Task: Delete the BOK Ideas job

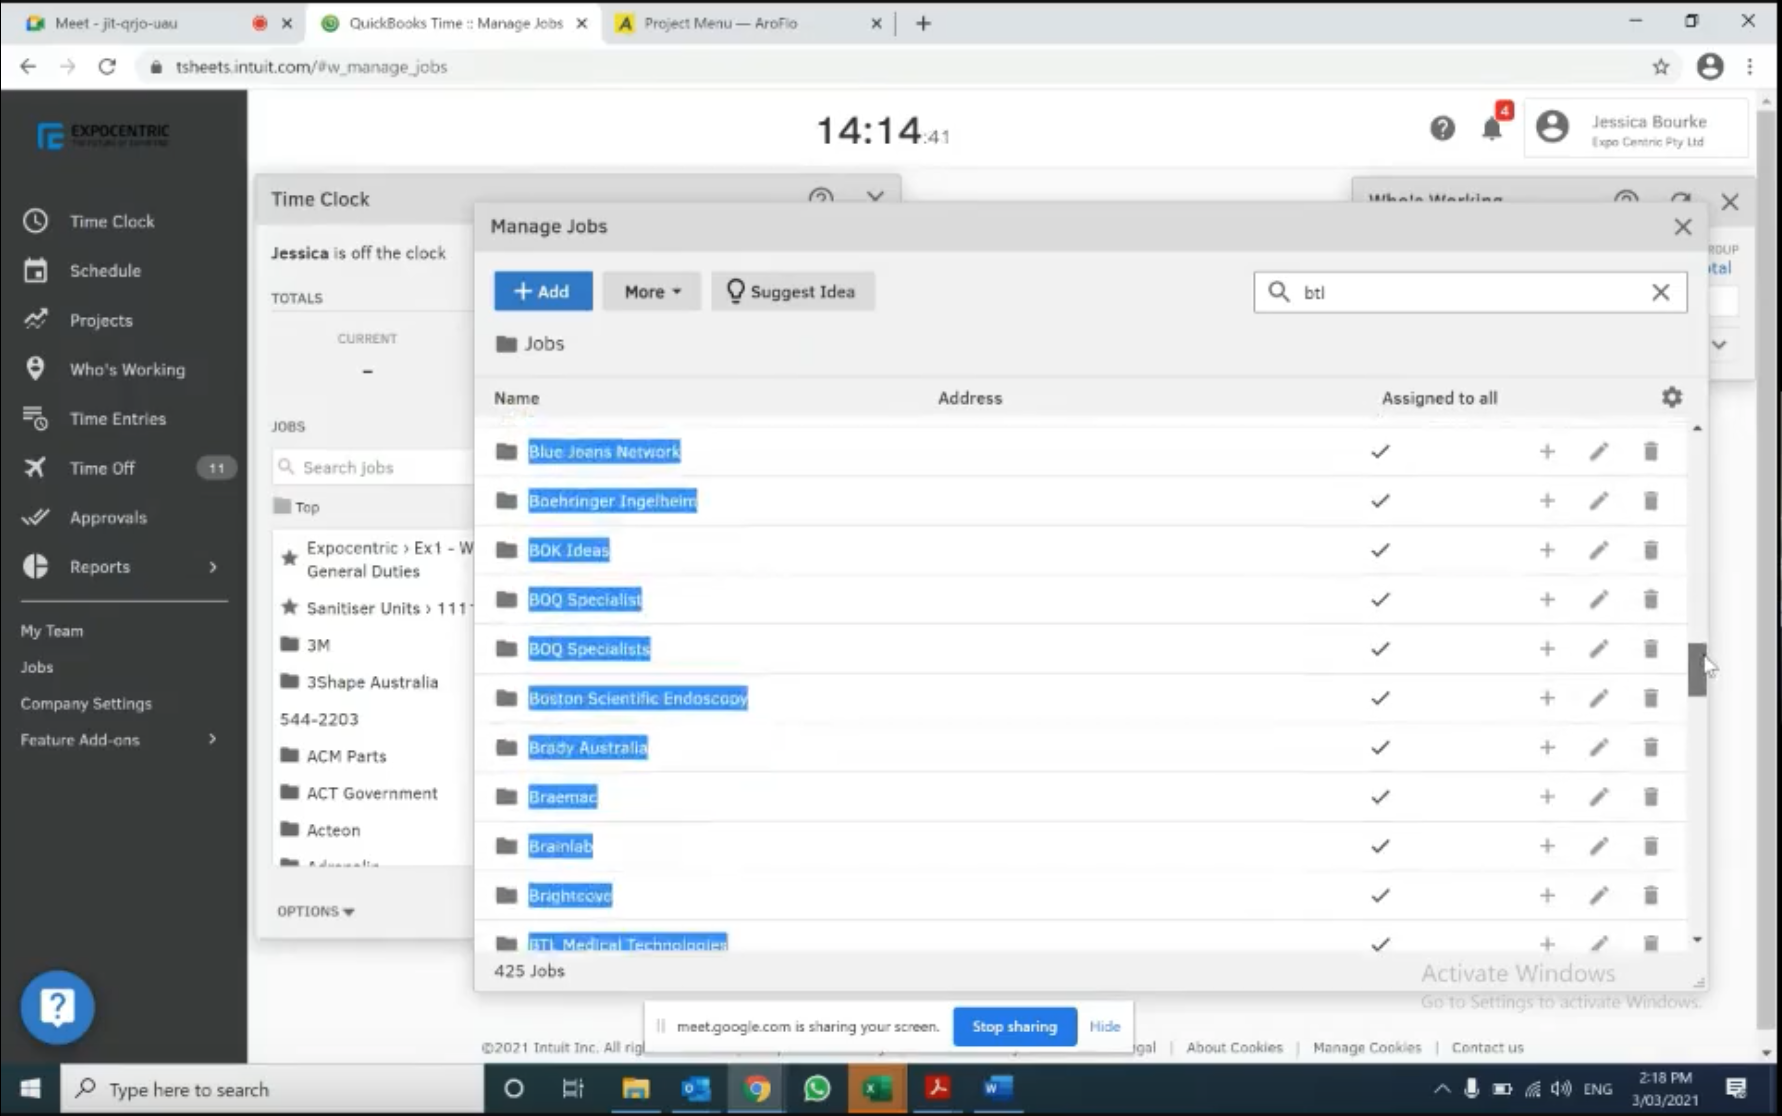Action: click(x=1651, y=550)
